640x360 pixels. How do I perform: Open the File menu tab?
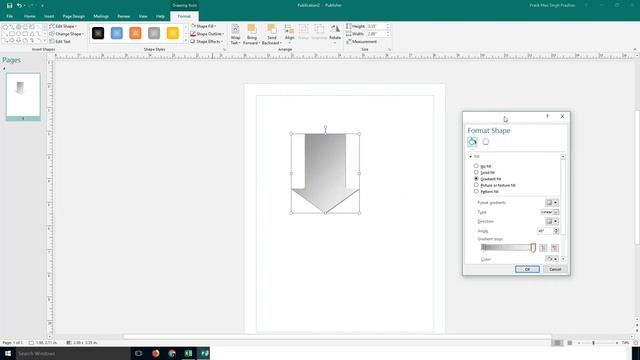click(x=9, y=16)
